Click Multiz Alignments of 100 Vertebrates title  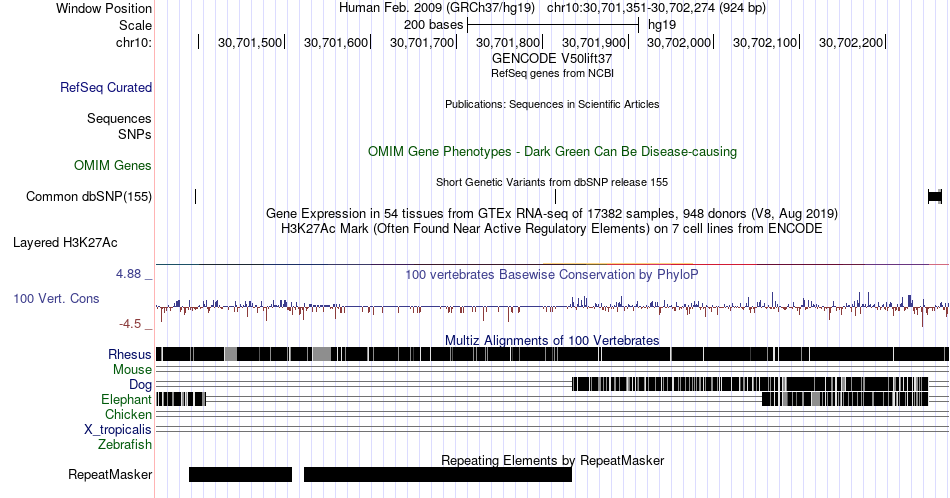[552, 340]
